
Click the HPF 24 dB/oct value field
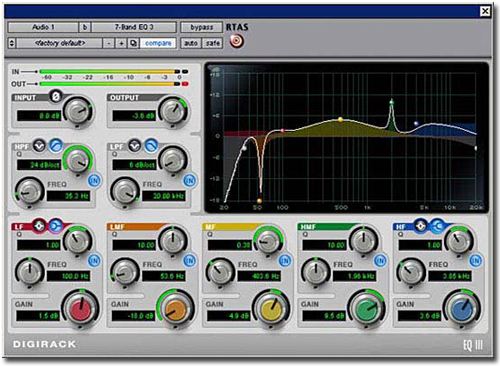click(39, 165)
